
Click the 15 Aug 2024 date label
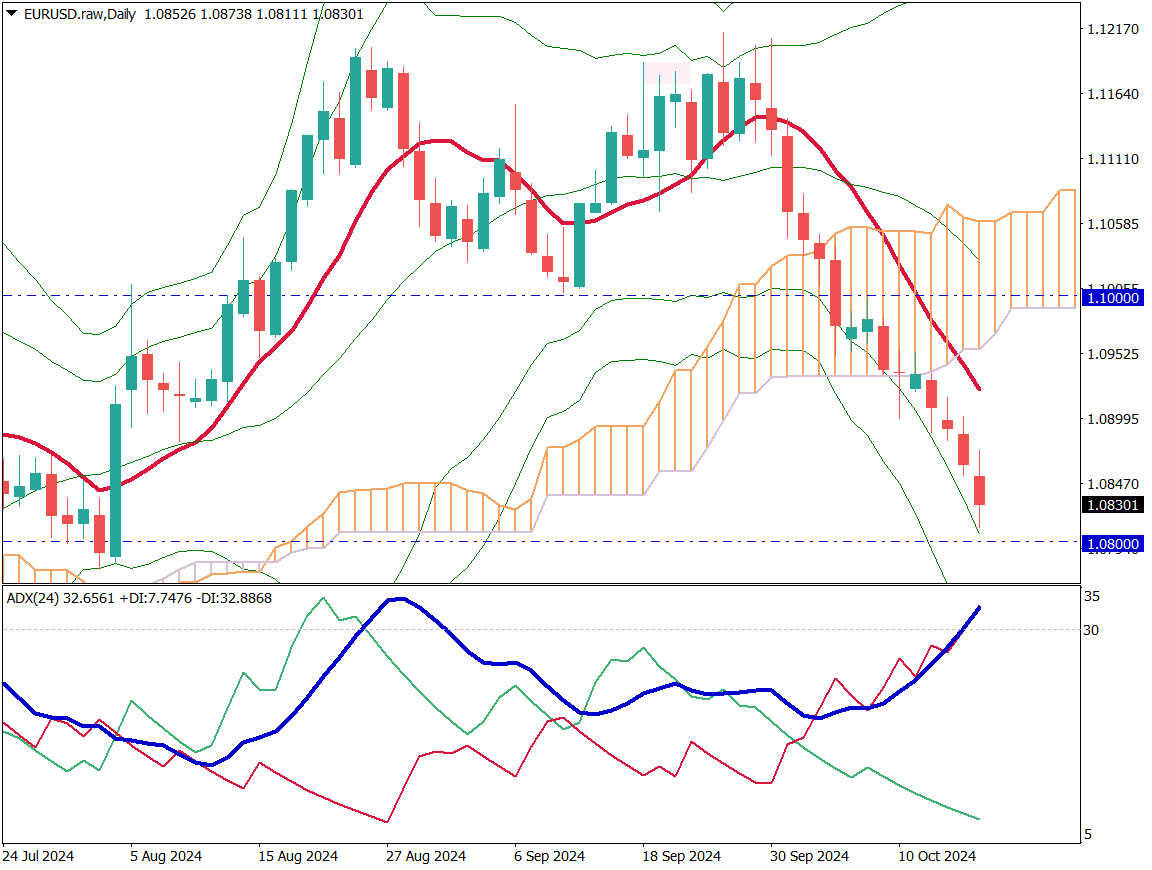pyautogui.click(x=297, y=856)
